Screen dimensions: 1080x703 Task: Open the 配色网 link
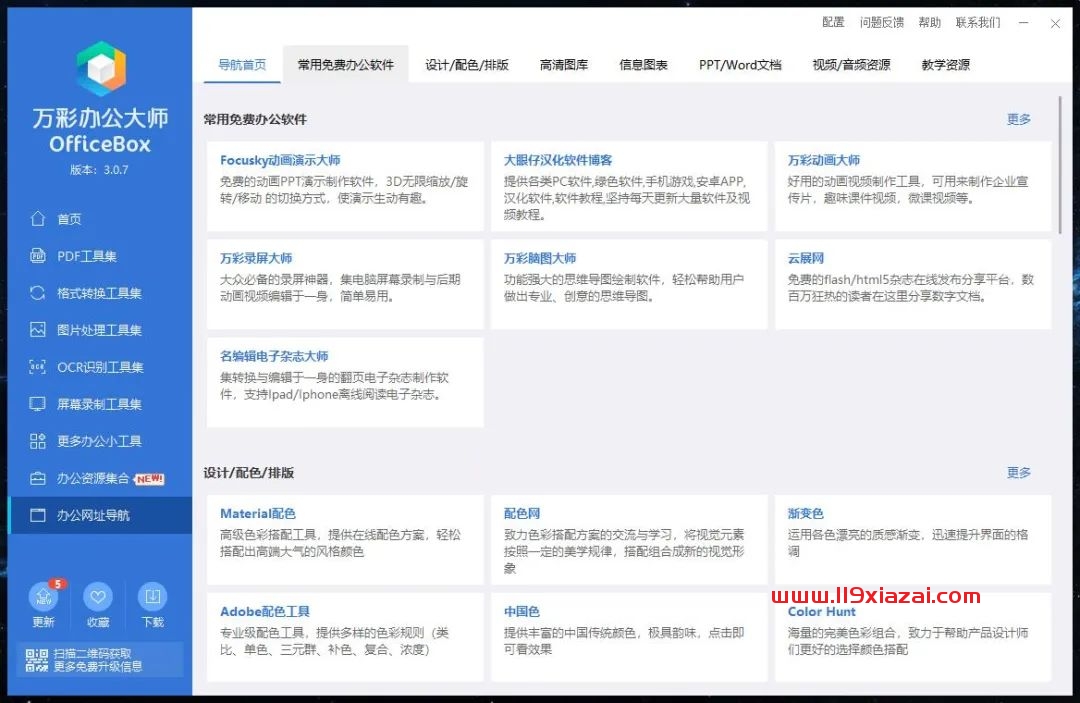[x=522, y=513]
